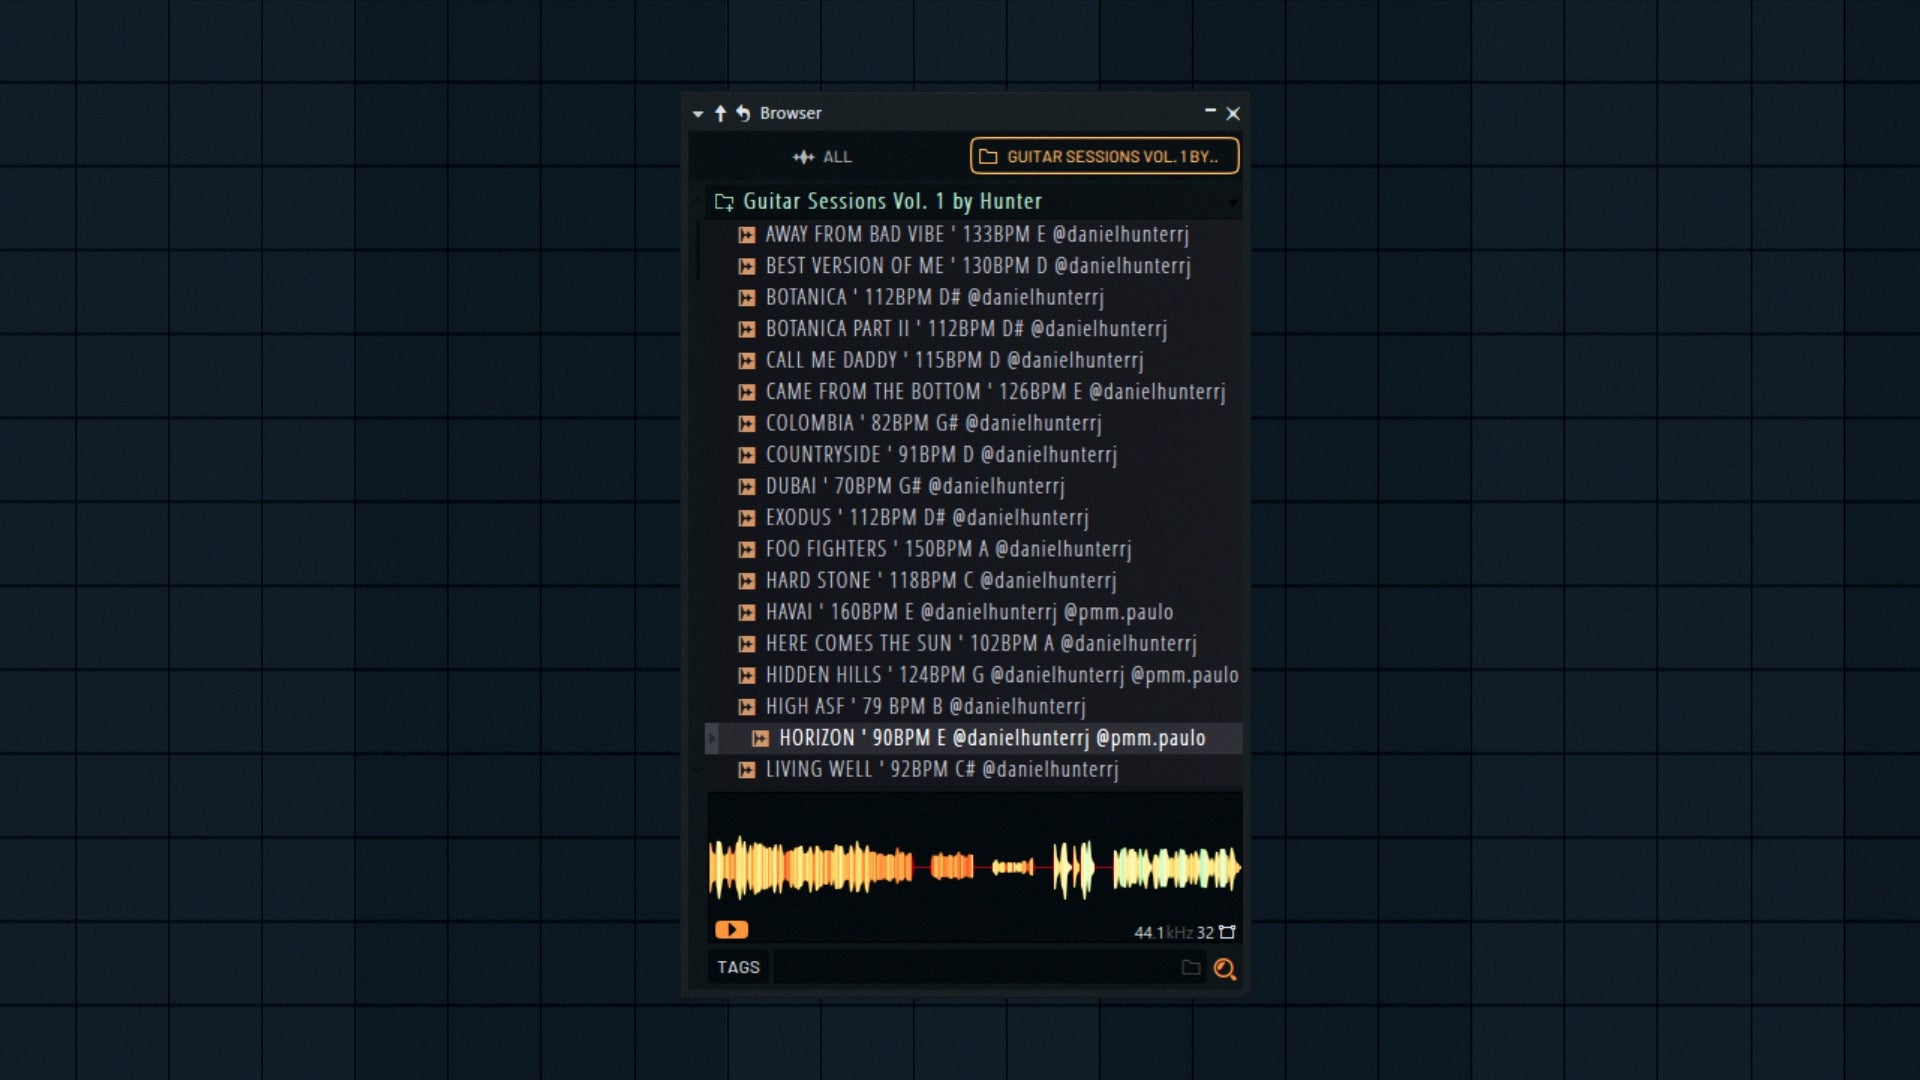
Task: Select BOTANICA 112BPM D# sample
Action: click(934, 297)
